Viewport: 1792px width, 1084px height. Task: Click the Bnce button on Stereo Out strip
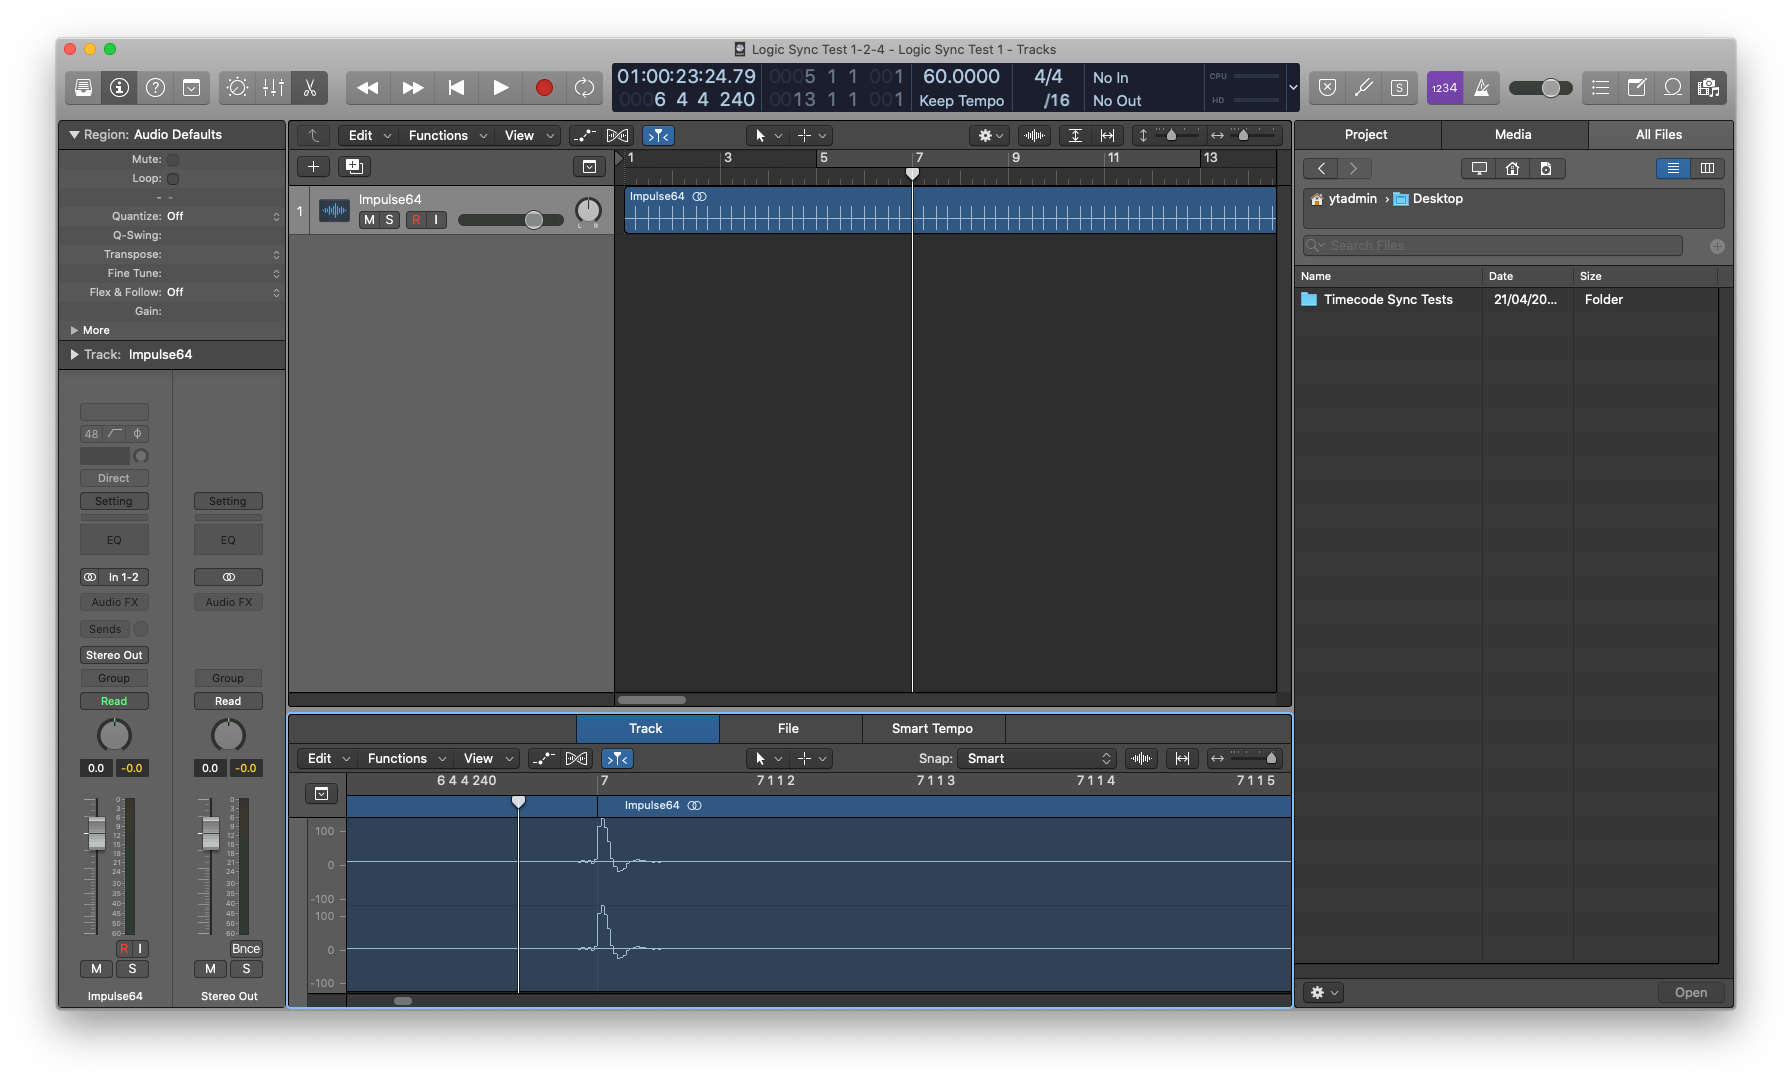coord(246,949)
